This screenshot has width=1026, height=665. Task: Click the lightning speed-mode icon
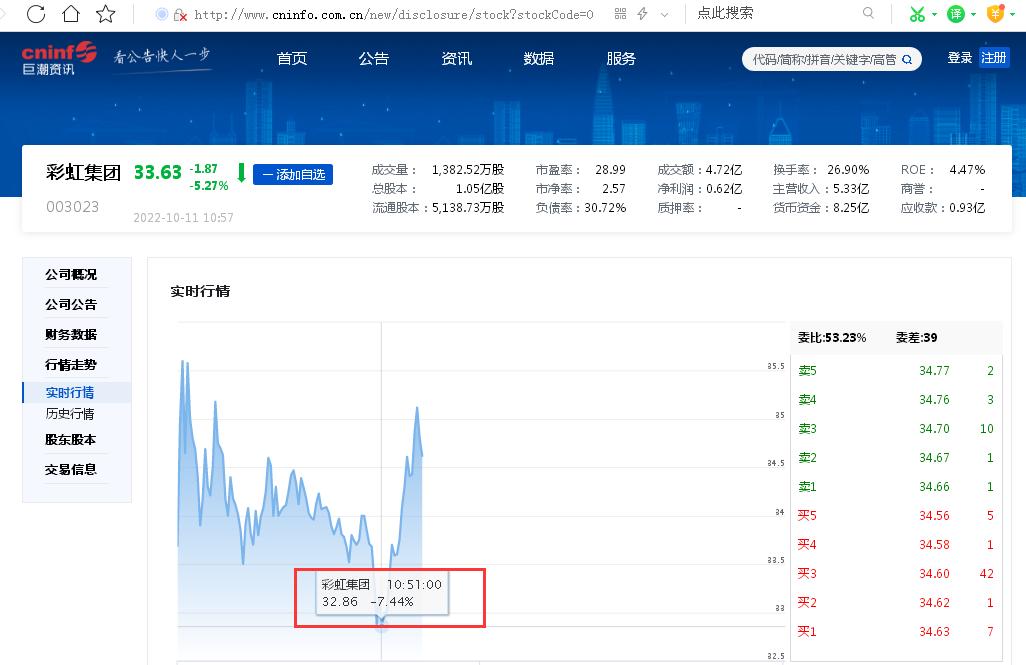click(x=643, y=14)
